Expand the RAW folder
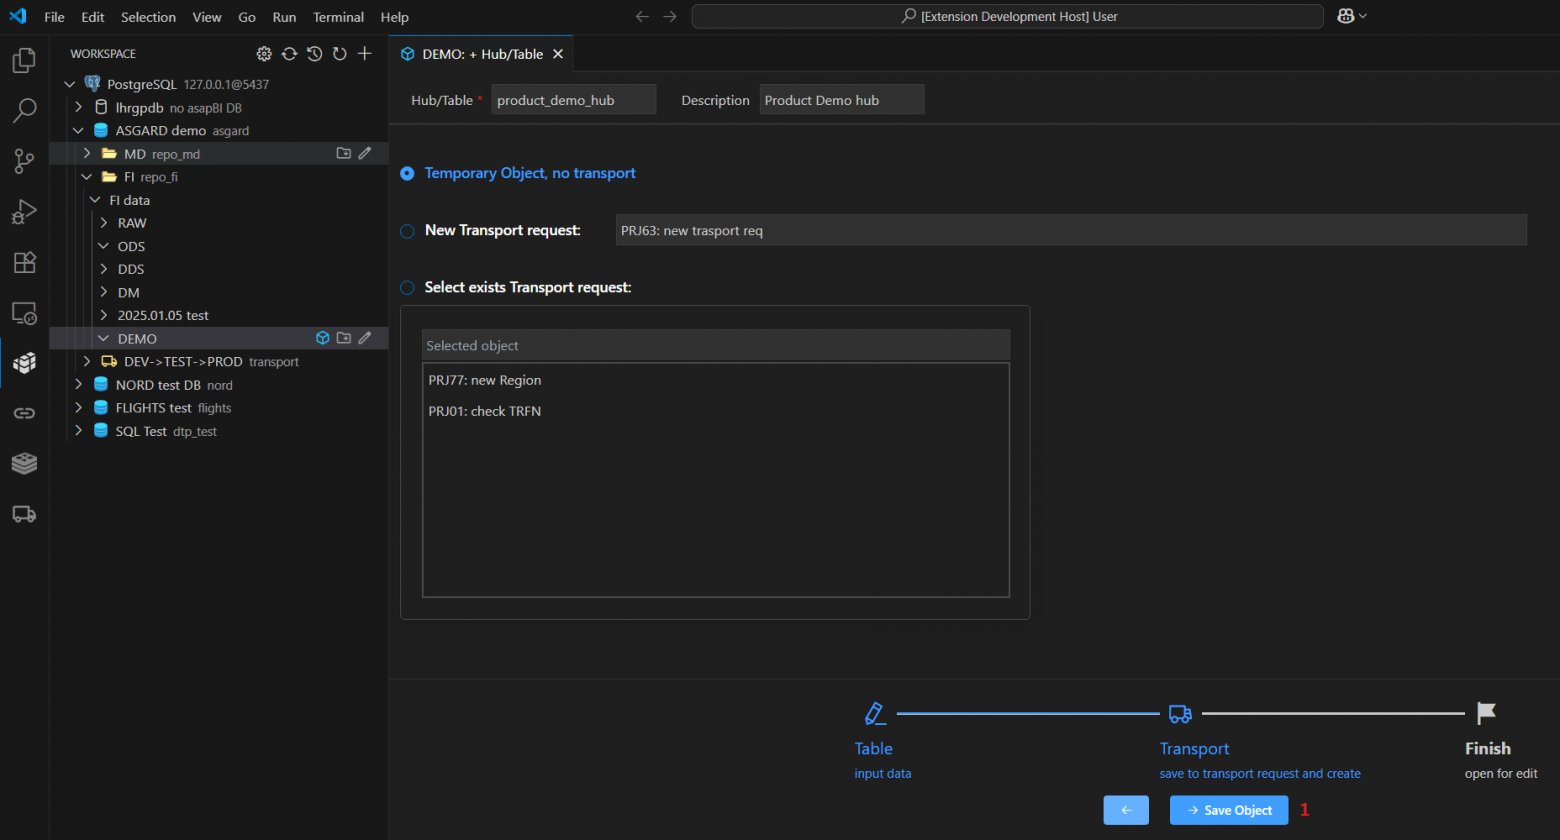1560x840 pixels. pyautogui.click(x=104, y=223)
